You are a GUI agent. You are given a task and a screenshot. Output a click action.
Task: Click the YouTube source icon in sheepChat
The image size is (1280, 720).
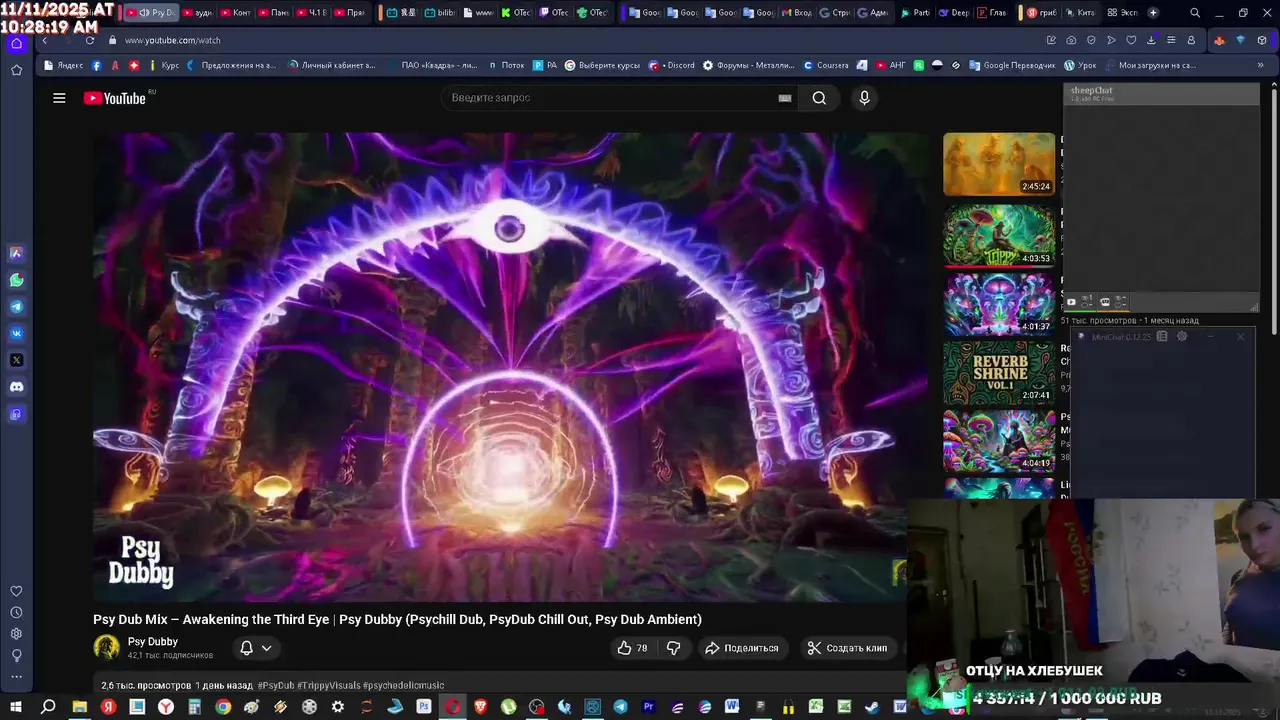(x=1071, y=301)
